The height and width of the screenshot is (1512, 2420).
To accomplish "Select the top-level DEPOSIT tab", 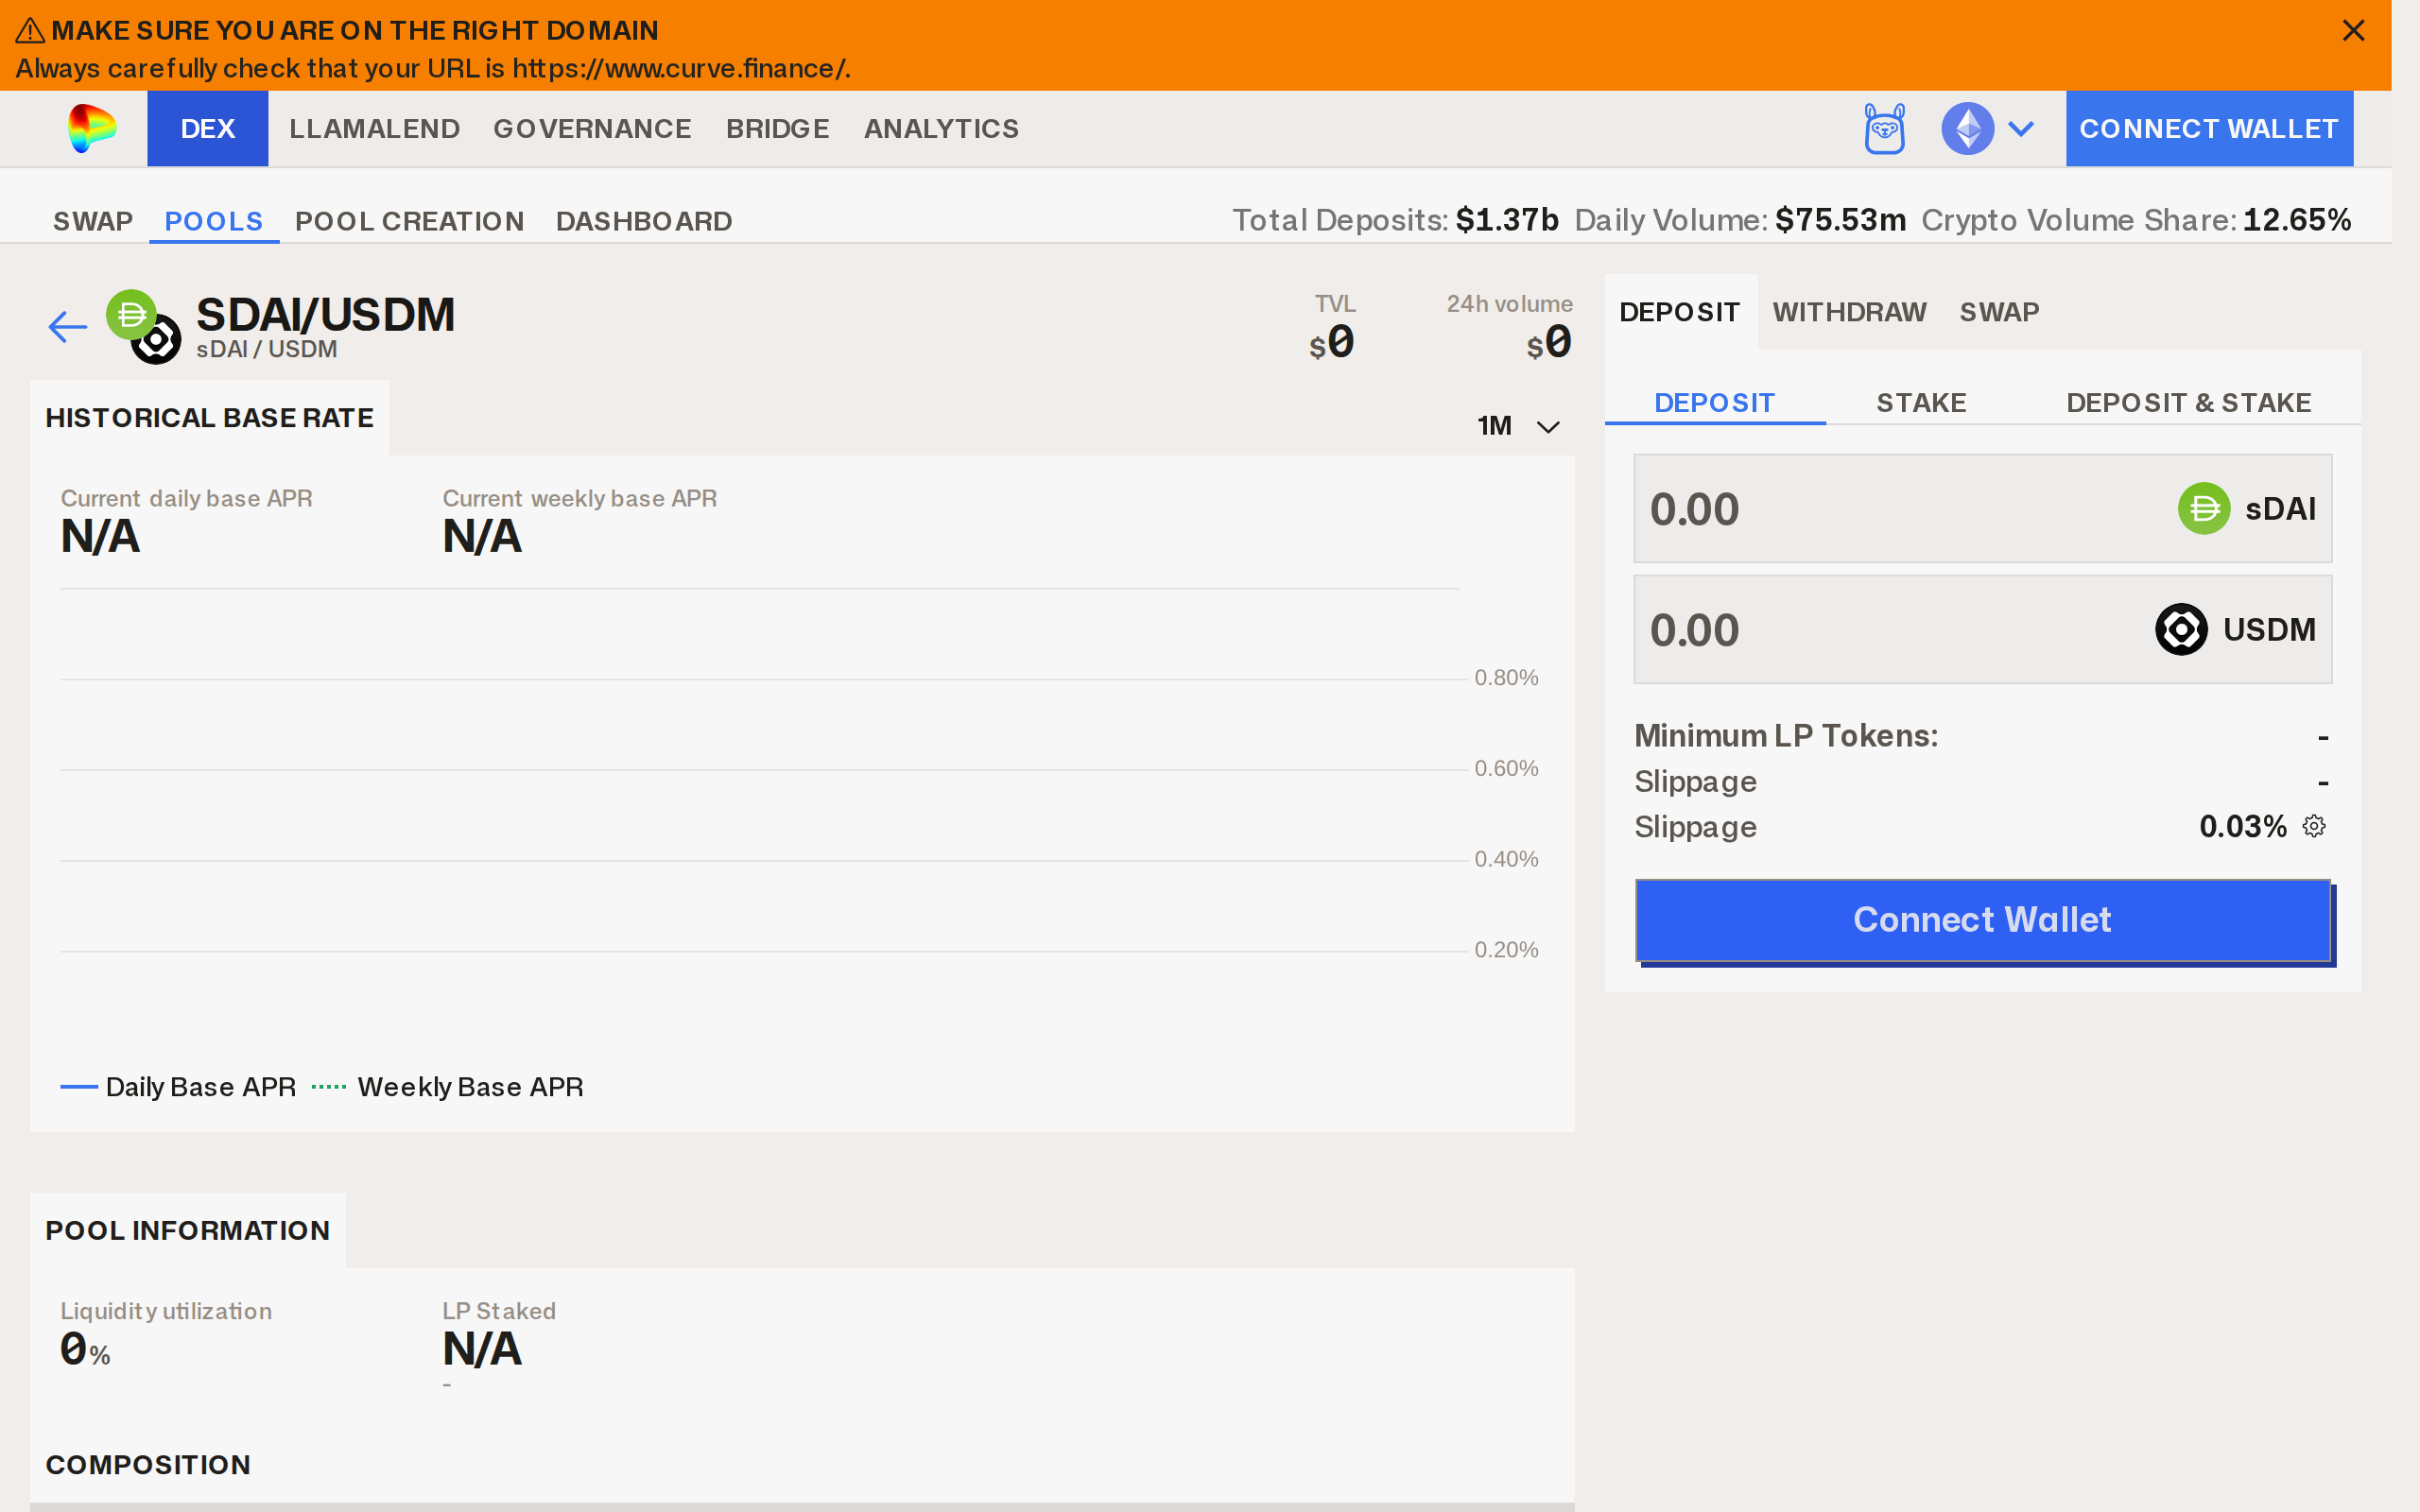I will coord(1680,312).
